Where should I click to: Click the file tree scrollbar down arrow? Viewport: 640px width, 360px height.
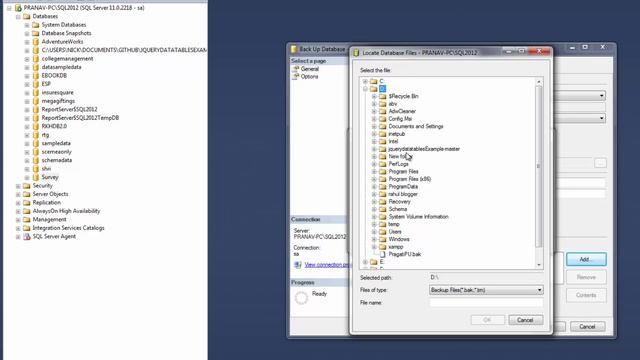pyautogui.click(x=539, y=265)
